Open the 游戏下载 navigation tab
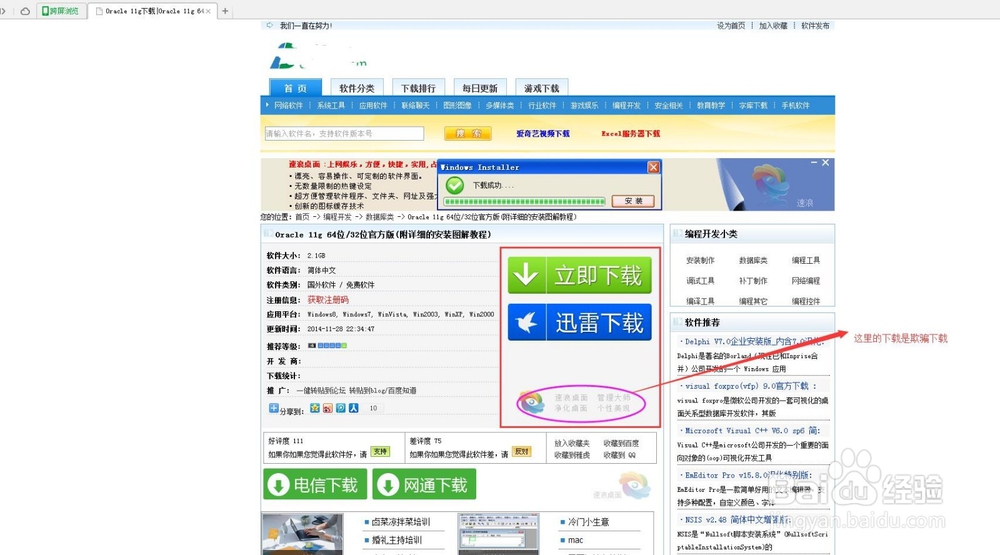The width and height of the screenshot is (1000, 555). tap(541, 88)
